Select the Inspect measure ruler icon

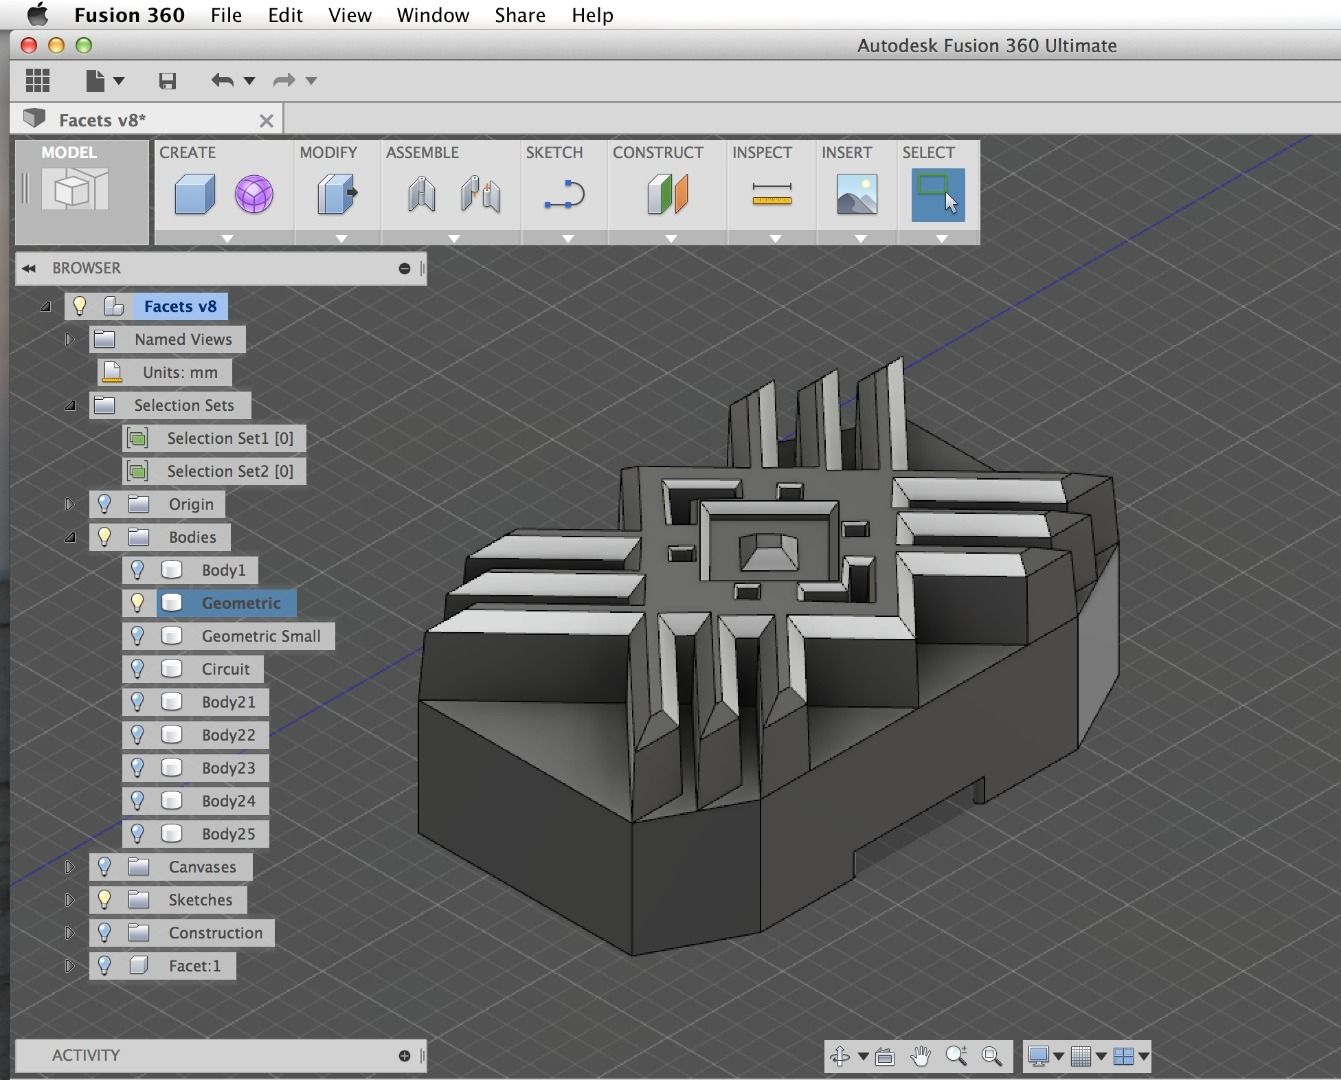(x=772, y=194)
